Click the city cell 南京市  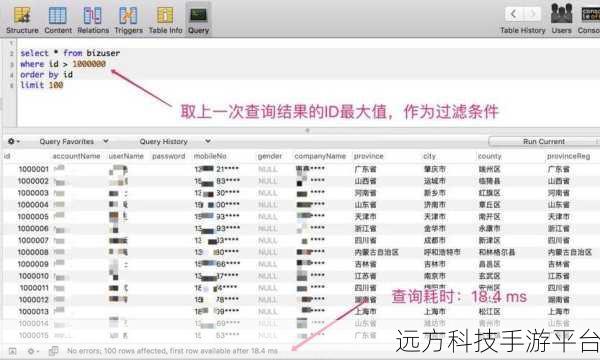tap(435, 276)
